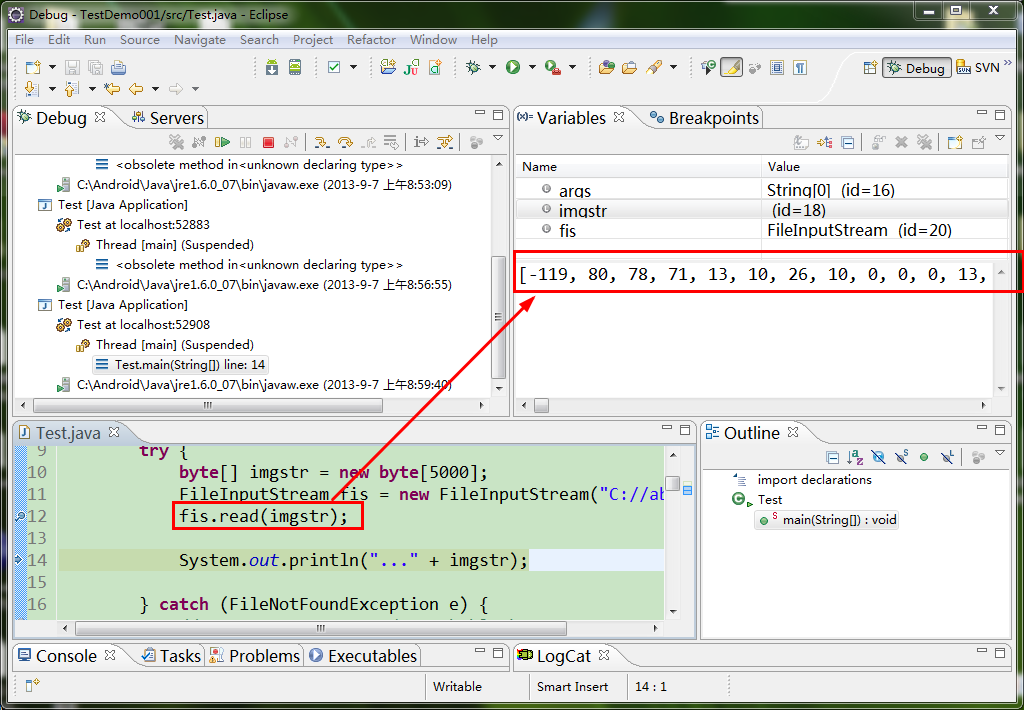Click the Debug view vertical scrollbar thumb
Image resolution: width=1024 pixels, height=710 pixels.
pyautogui.click(x=499, y=317)
